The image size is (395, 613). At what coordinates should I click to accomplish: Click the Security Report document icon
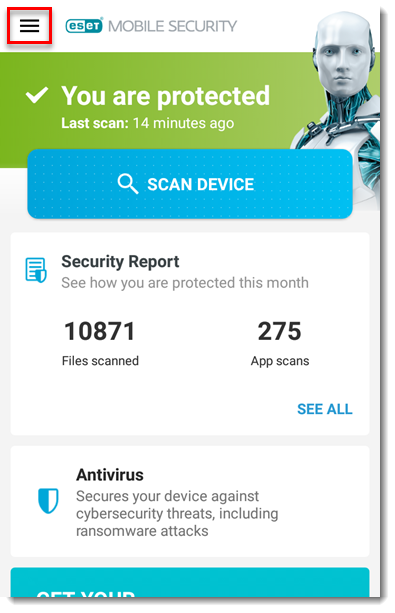(x=36, y=270)
